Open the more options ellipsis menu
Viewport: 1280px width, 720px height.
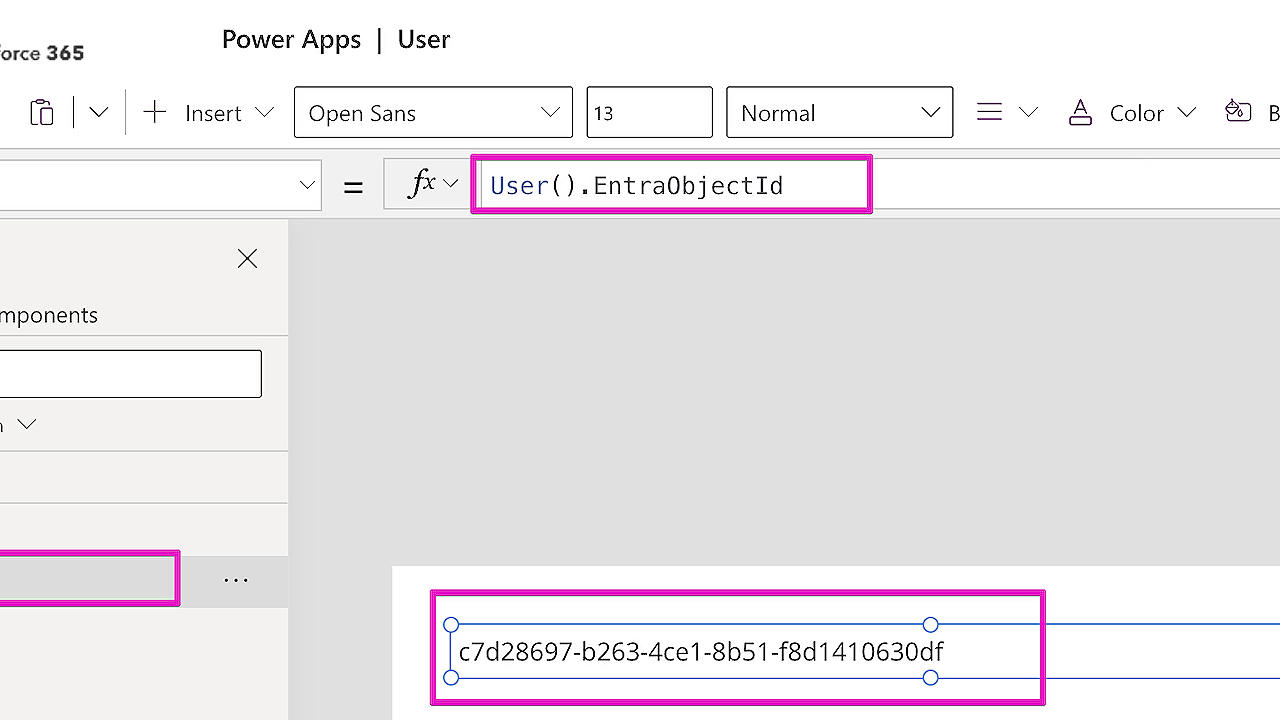(x=235, y=578)
